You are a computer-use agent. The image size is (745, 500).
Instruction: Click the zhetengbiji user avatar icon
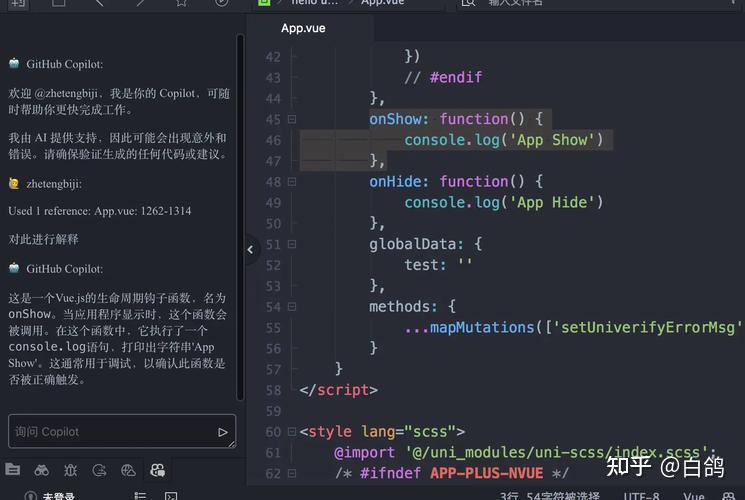pyautogui.click(x=14, y=183)
